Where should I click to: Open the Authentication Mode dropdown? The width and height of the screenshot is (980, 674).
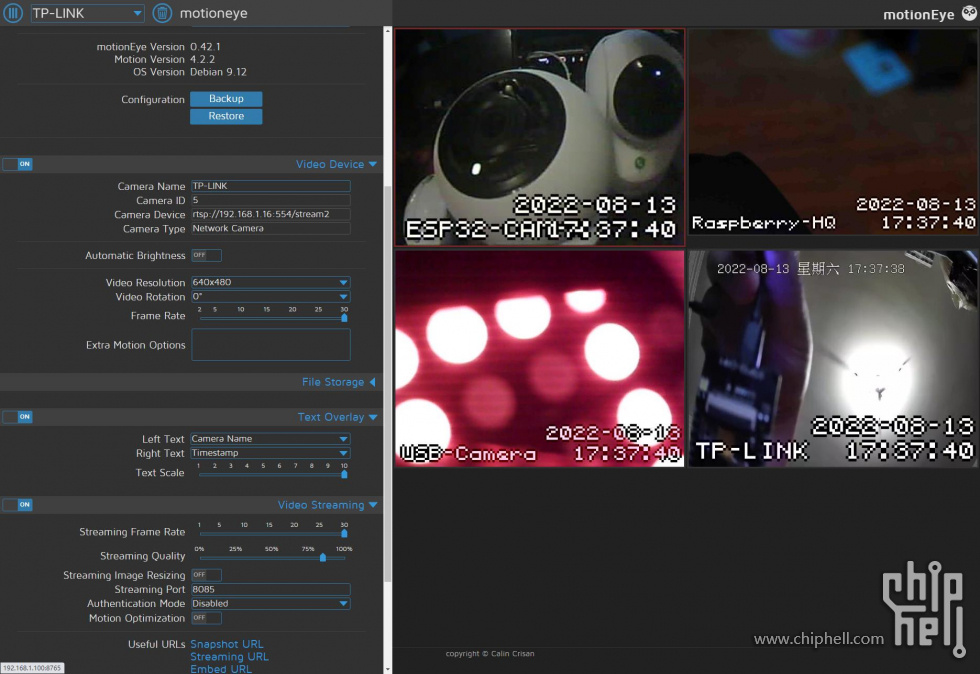coord(271,603)
